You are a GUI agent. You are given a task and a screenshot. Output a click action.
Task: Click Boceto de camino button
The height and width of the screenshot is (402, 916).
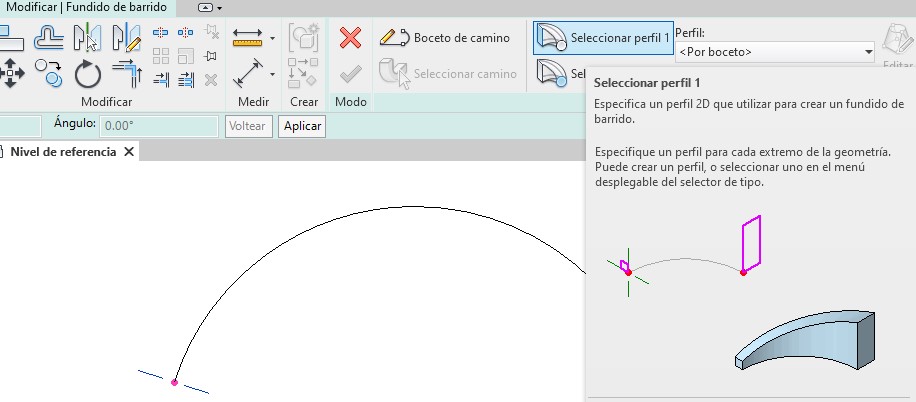[446, 38]
